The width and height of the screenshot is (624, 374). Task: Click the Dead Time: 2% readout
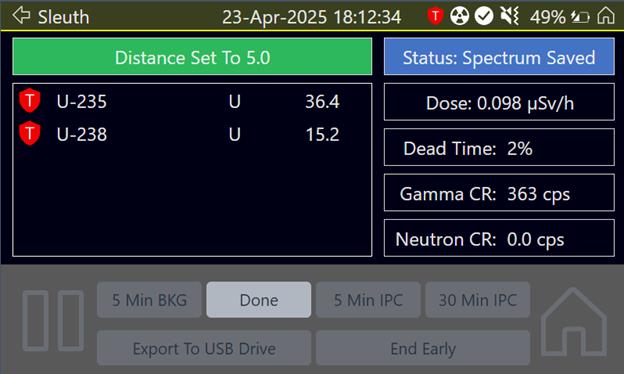pos(499,148)
